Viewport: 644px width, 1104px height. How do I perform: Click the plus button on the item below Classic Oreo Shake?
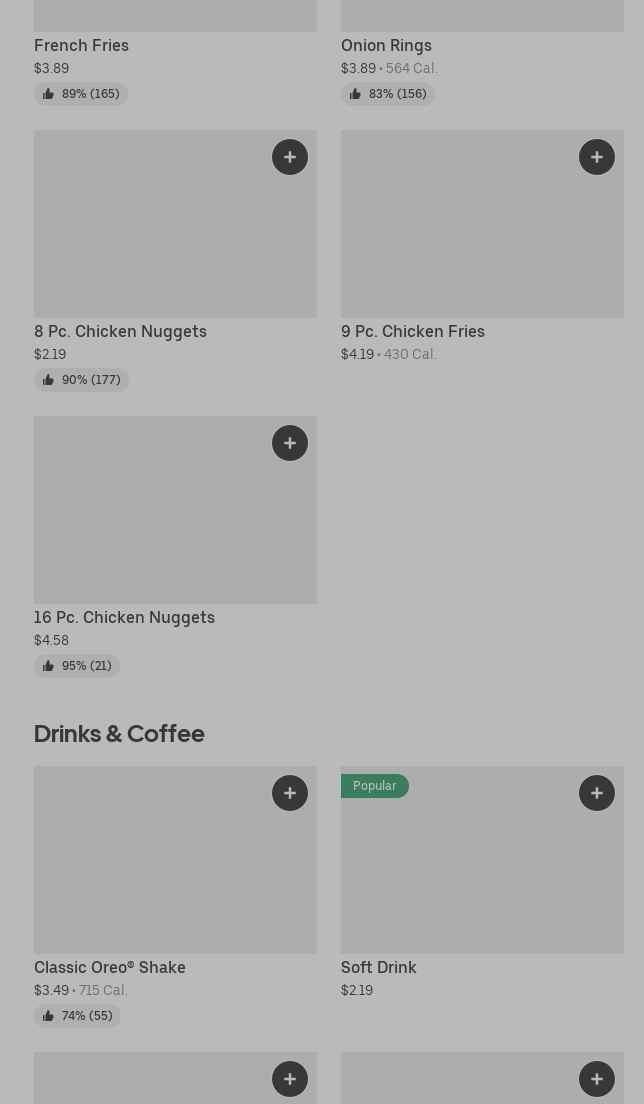coord(290,1079)
